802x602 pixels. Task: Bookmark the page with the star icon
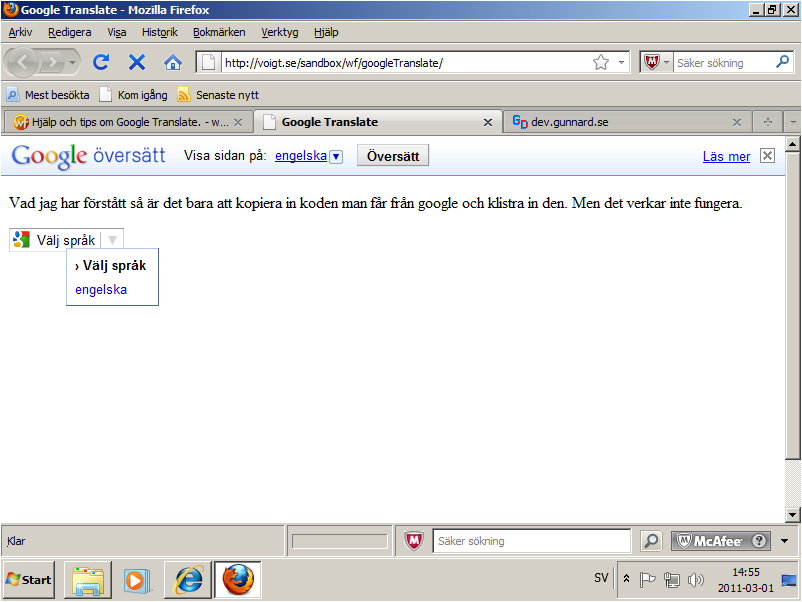point(601,62)
